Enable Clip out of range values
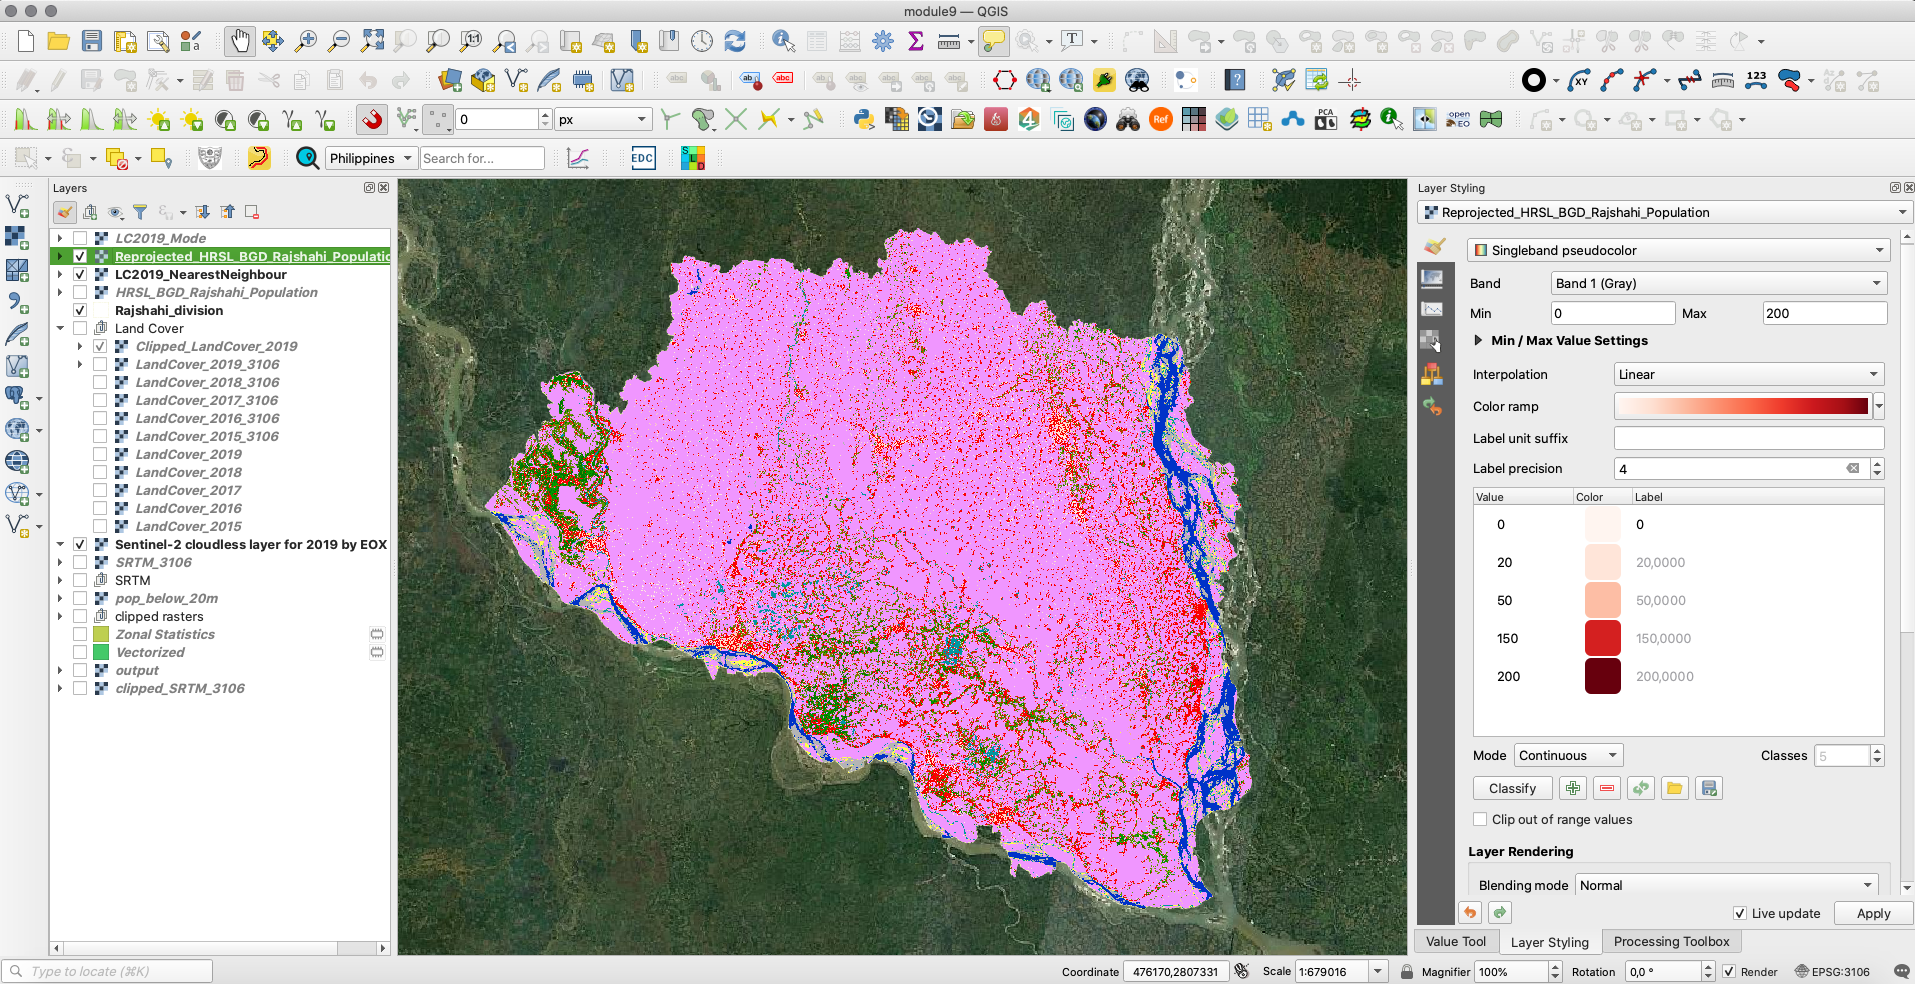Screen dimensions: 1915x984 click(1480, 819)
